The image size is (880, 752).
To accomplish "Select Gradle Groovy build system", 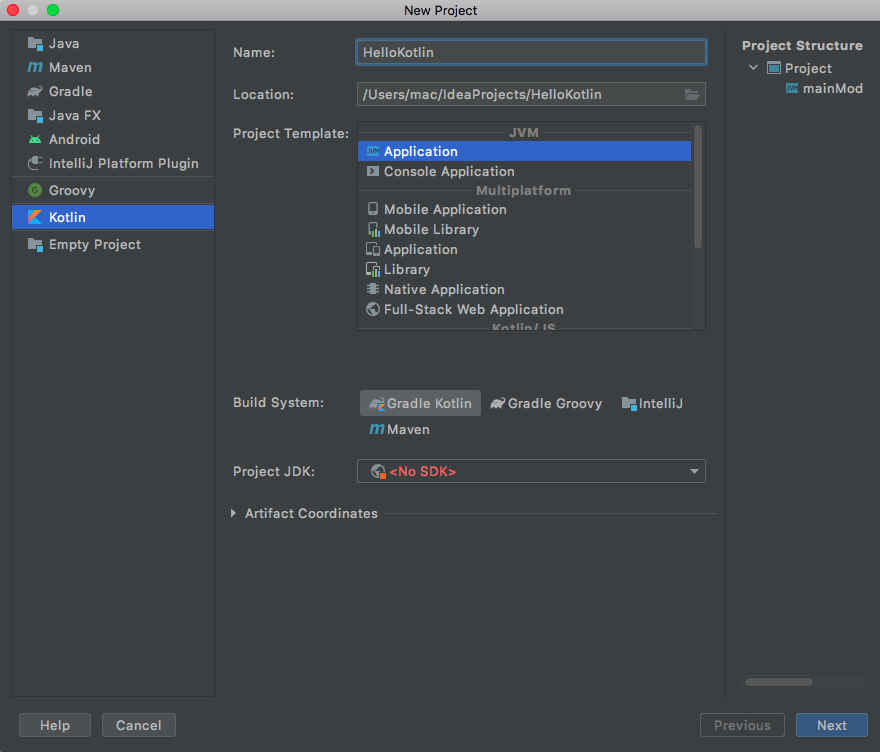I will click(x=546, y=403).
